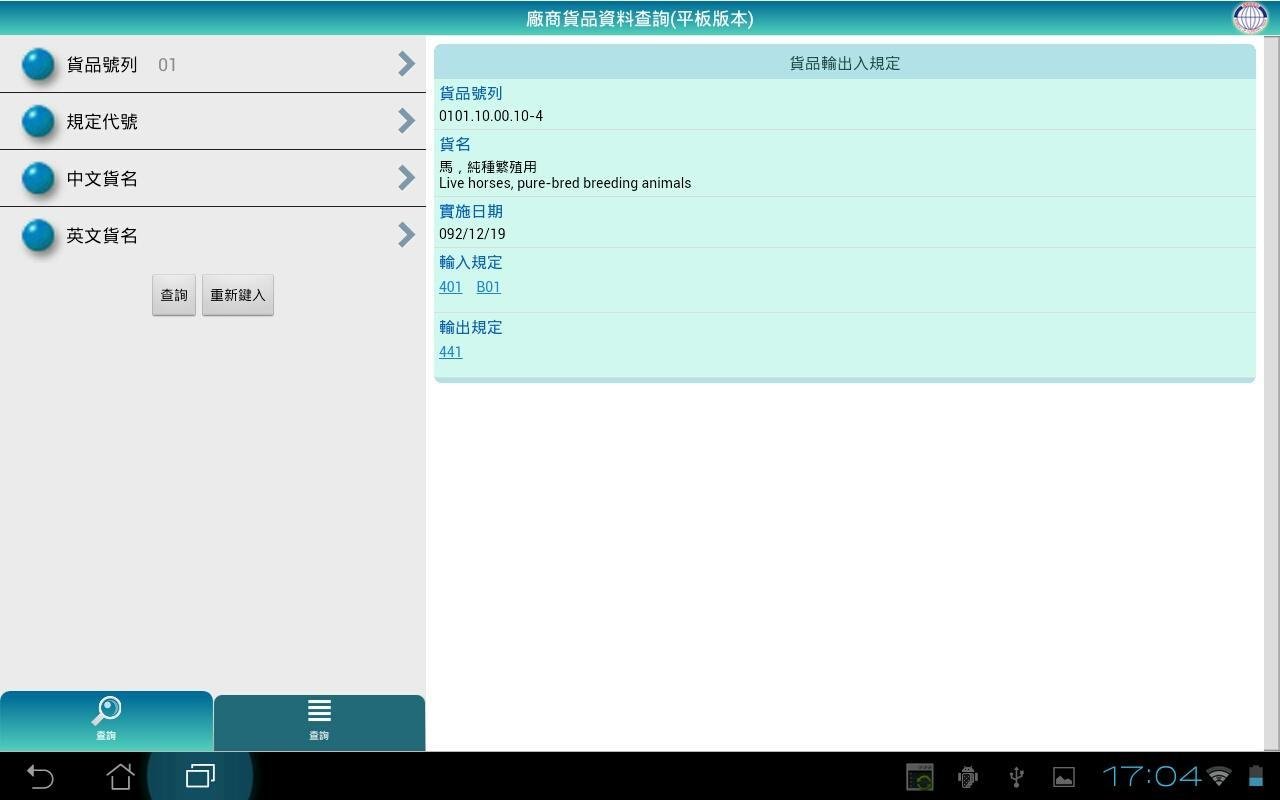Open the screenshot notification icon
Screen dimensions: 1280x800
(920, 776)
